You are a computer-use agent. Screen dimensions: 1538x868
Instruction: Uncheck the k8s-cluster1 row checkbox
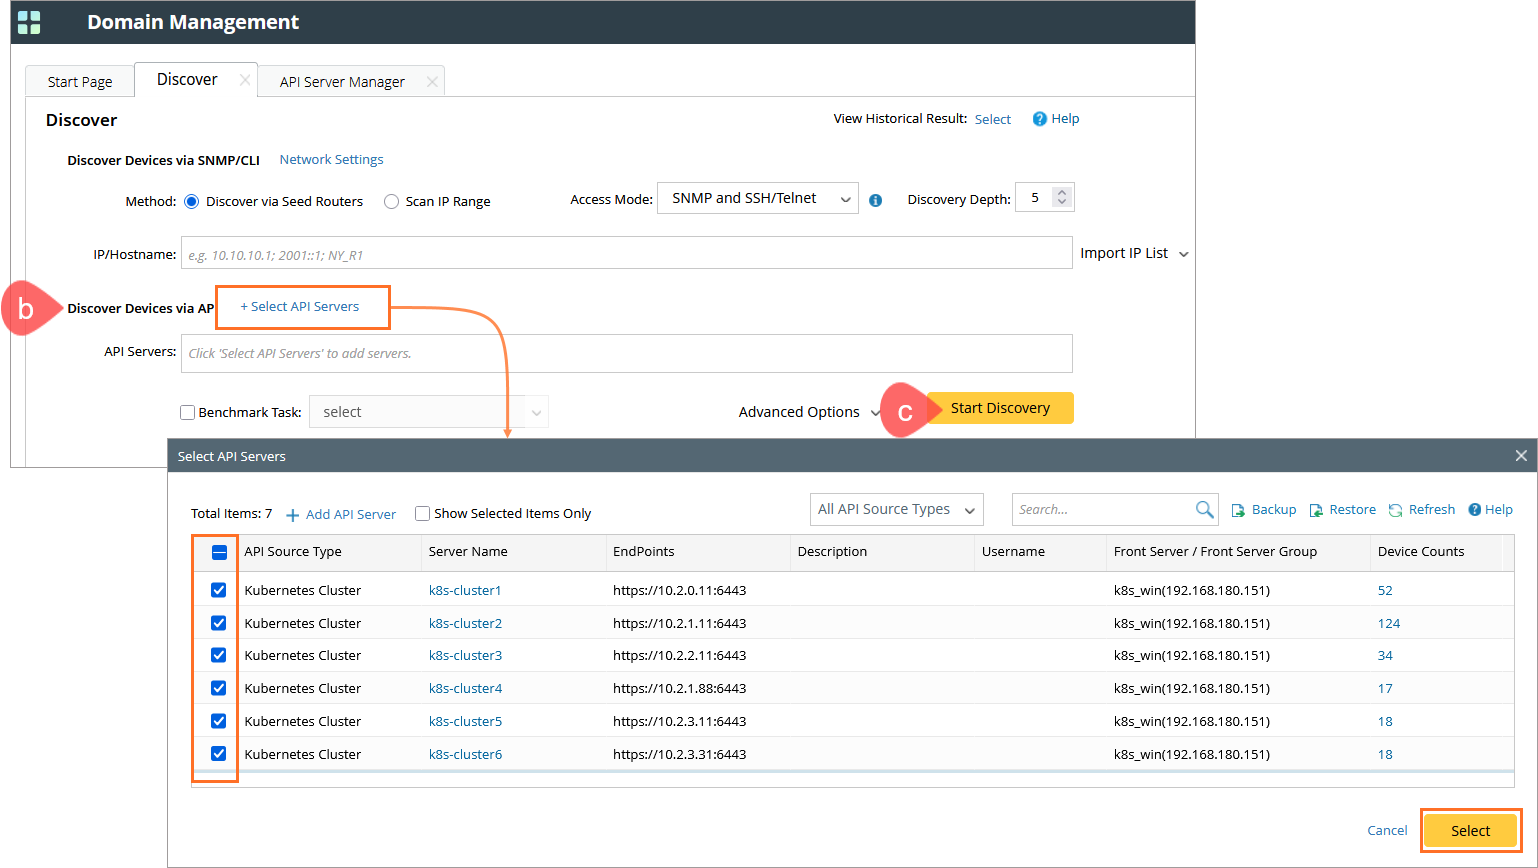pyautogui.click(x=219, y=590)
